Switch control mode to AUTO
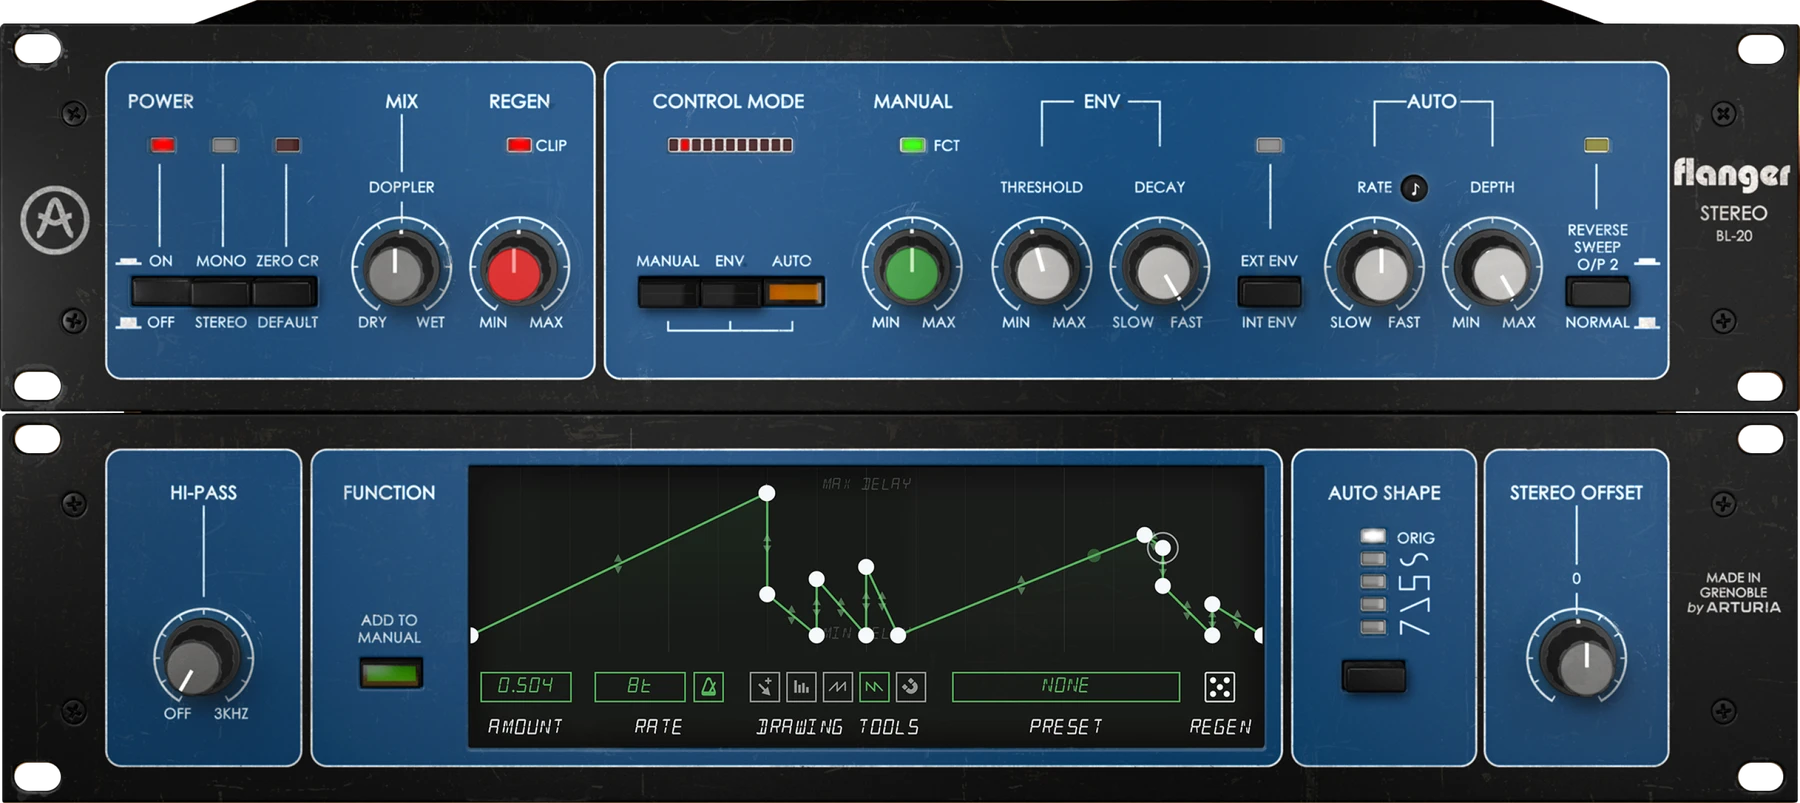The image size is (1800, 803). (x=793, y=293)
